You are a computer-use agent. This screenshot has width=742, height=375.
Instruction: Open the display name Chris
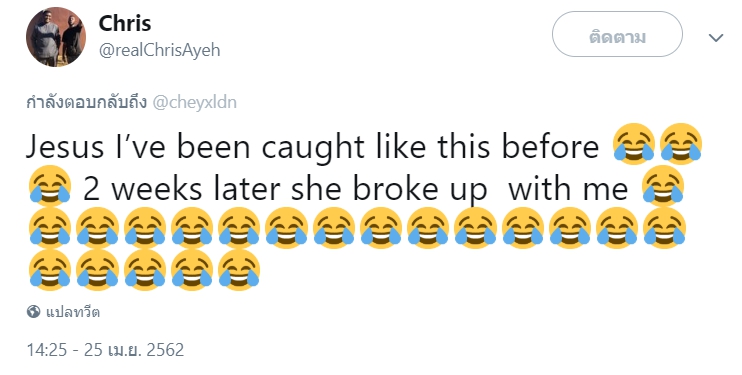tap(125, 23)
